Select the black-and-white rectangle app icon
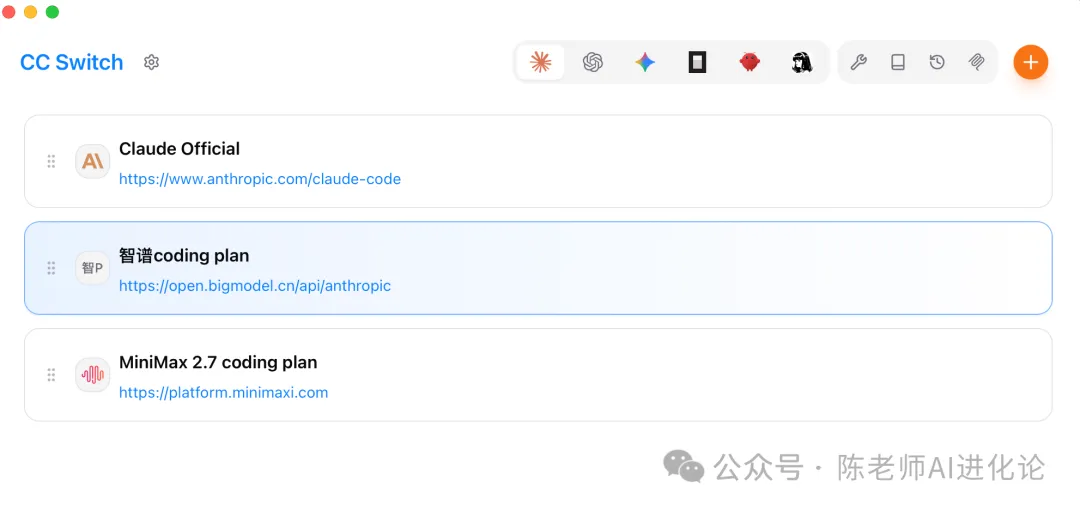This screenshot has height=511, width=1080. click(697, 62)
